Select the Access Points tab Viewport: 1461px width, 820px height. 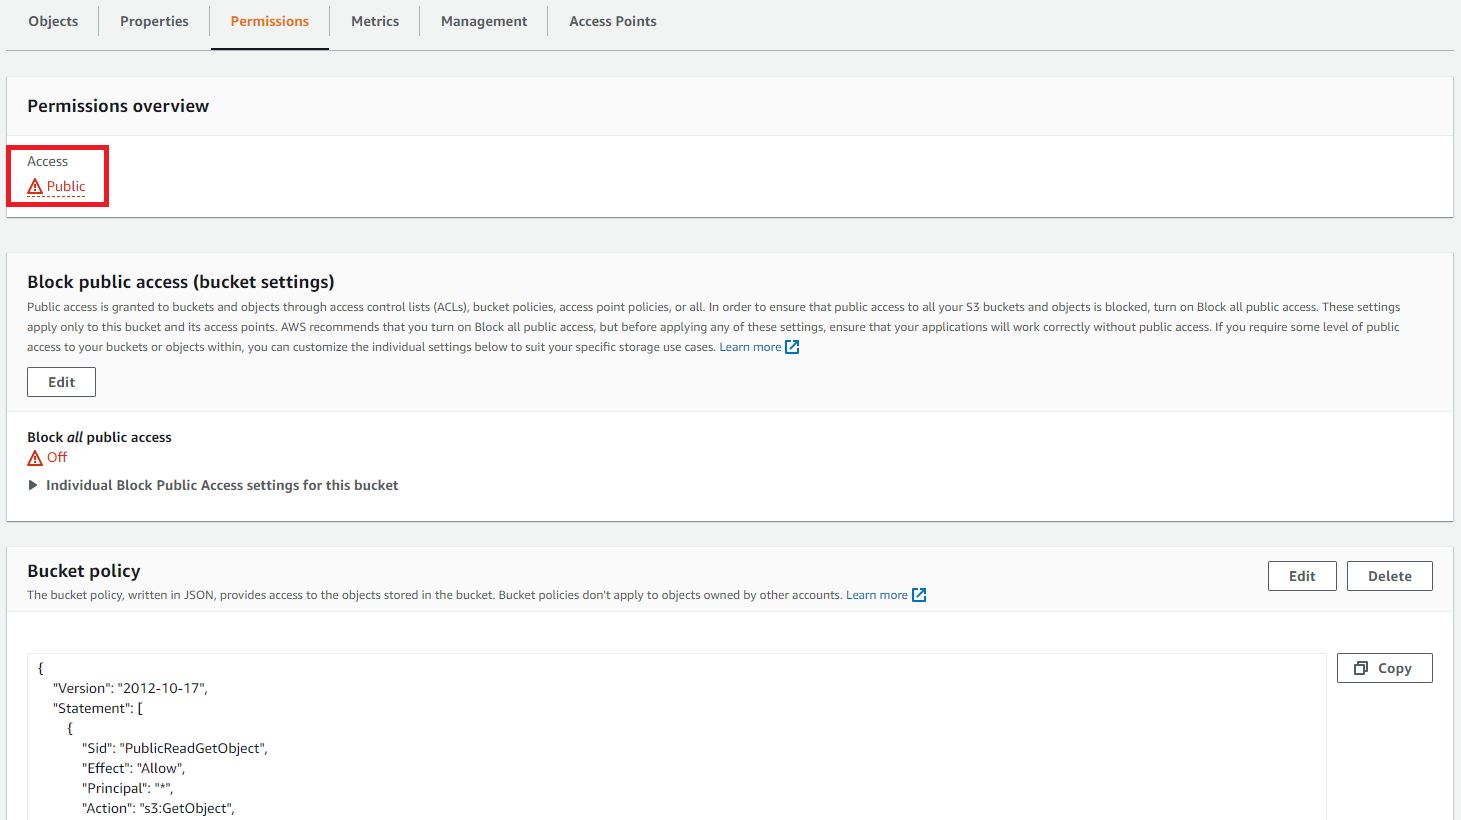612,20
